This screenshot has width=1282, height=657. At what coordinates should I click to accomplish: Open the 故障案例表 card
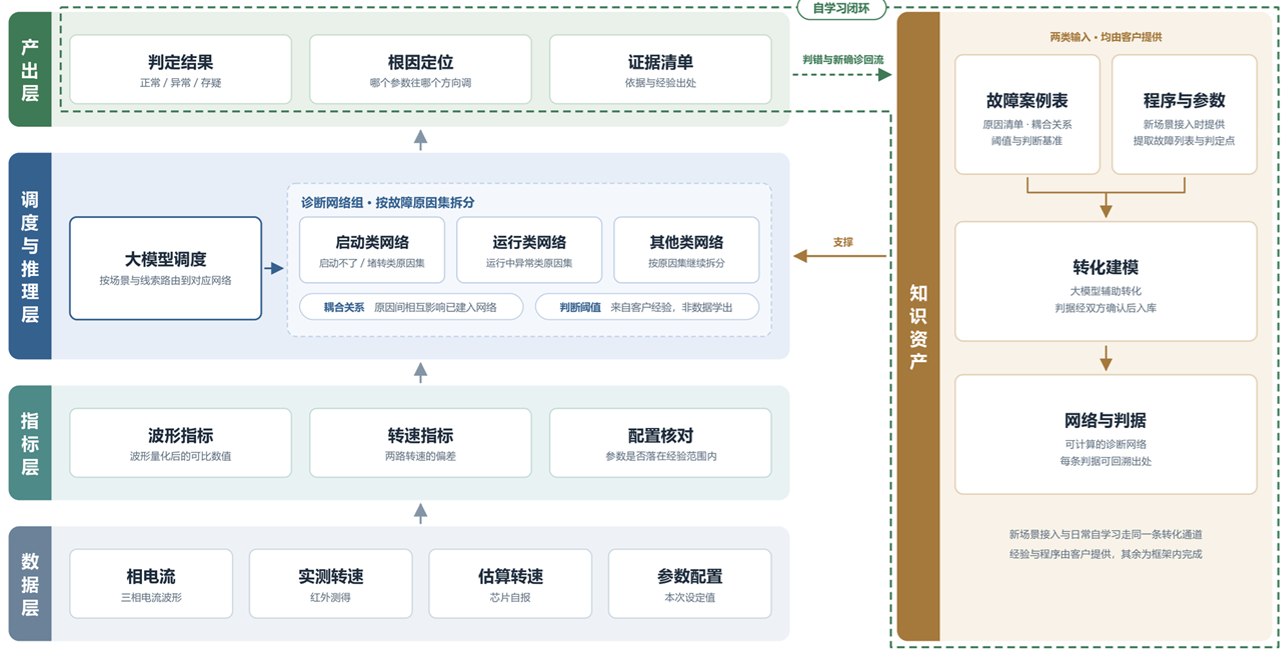point(1027,115)
